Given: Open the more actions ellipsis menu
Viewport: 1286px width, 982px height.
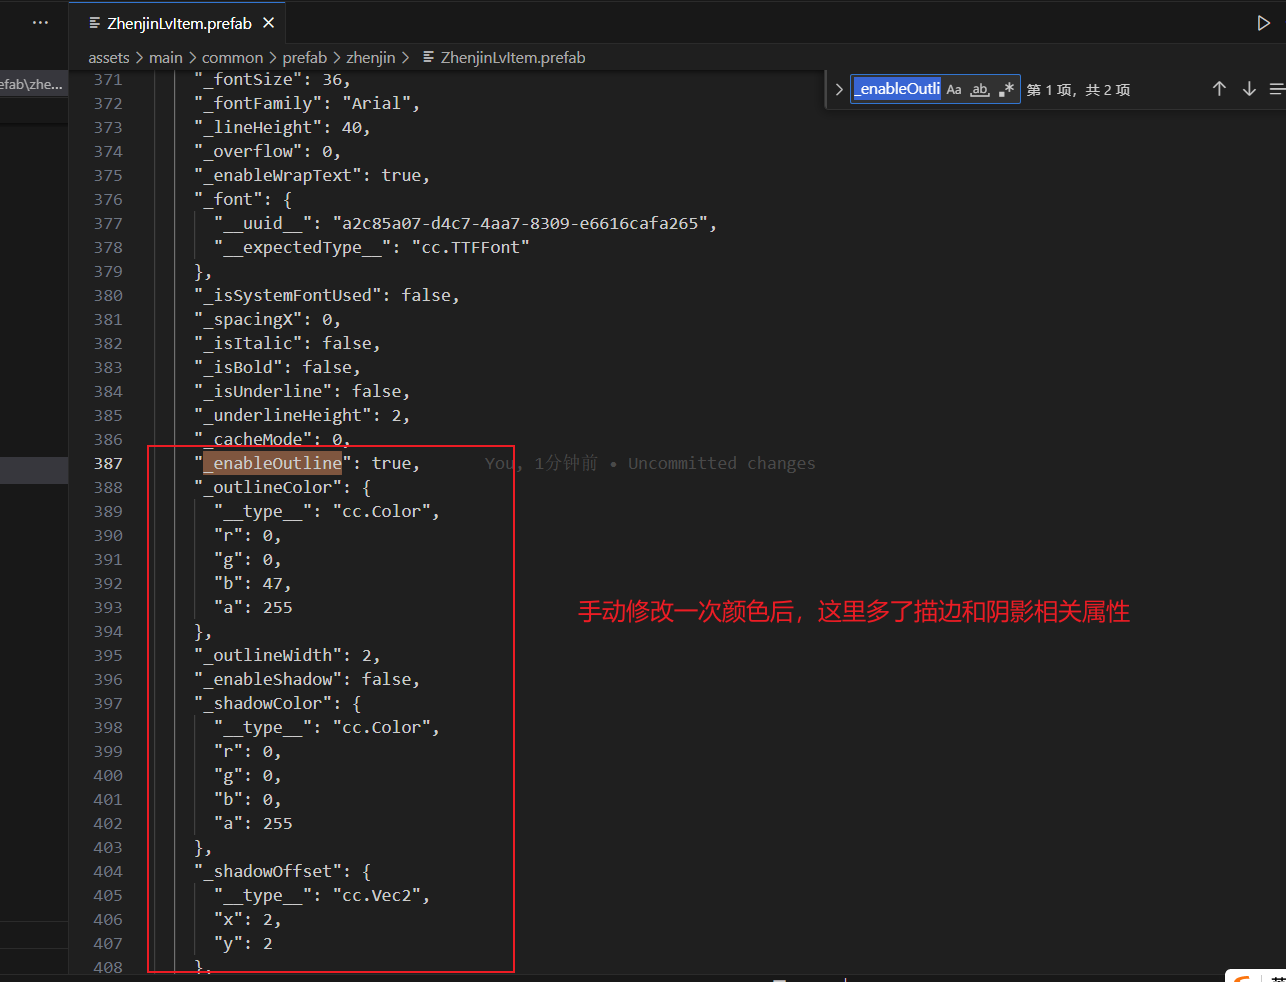Looking at the screenshot, I should [x=40, y=22].
